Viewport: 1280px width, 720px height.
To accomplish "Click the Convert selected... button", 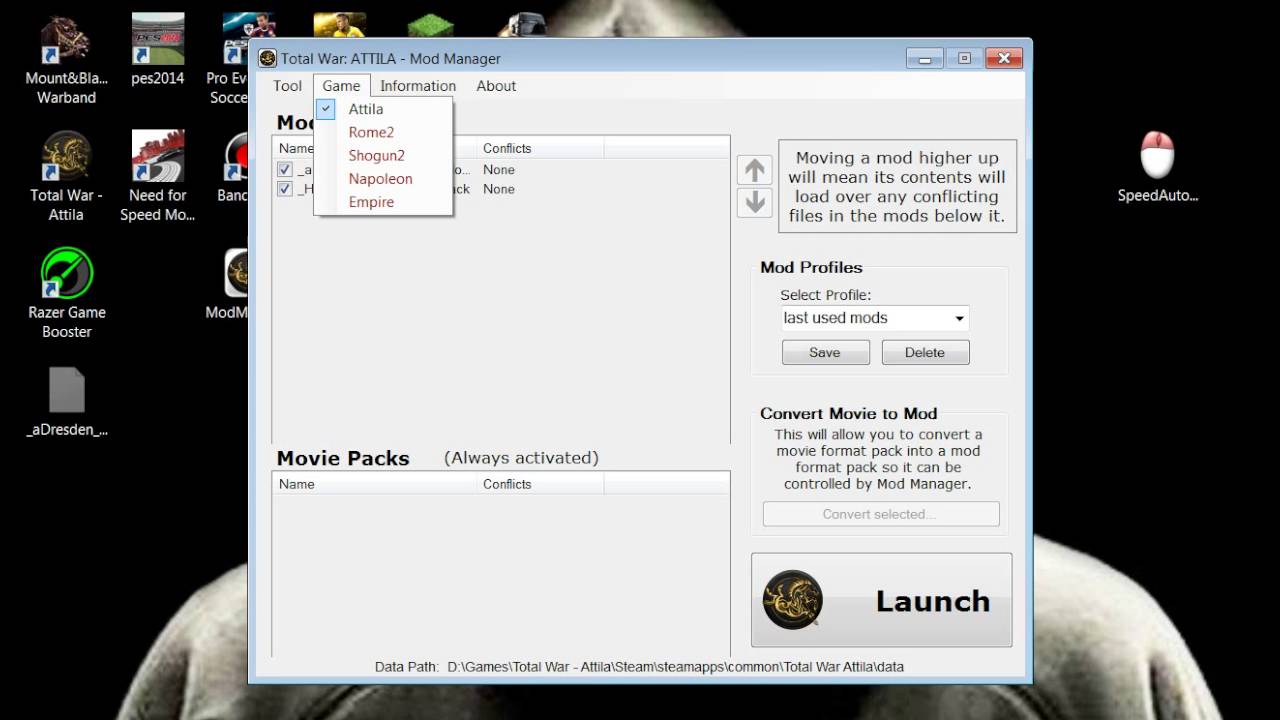I will (881, 514).
